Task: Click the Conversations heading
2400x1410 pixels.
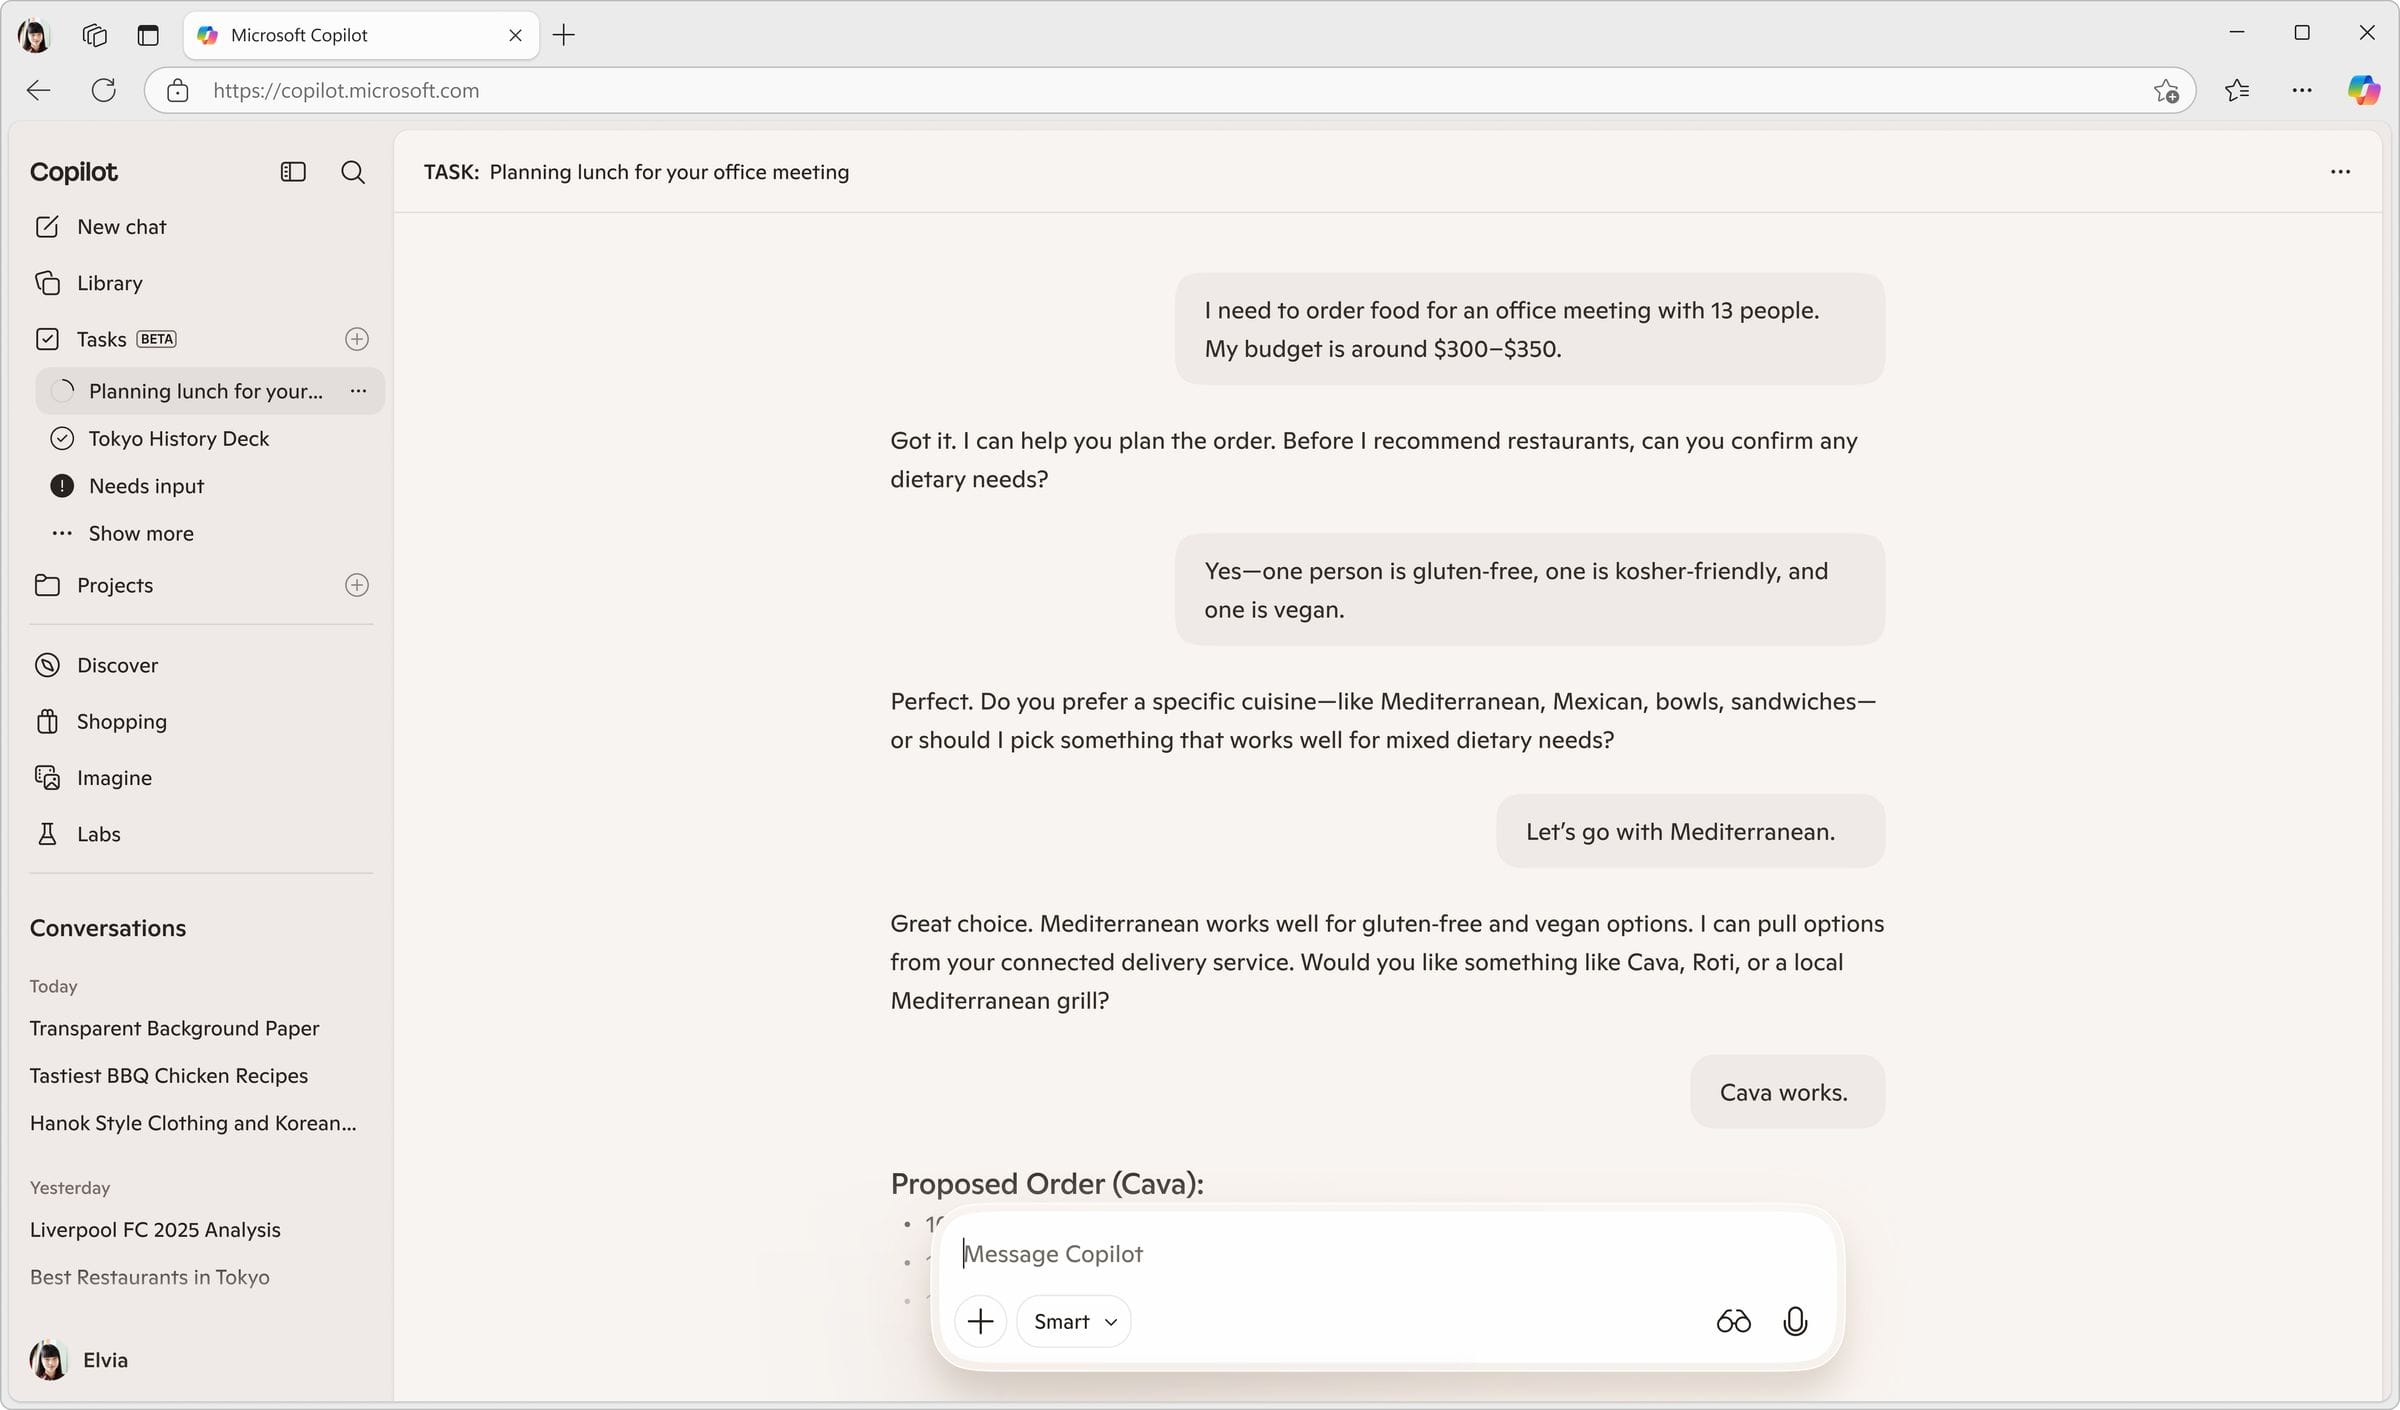Action: 108,928
